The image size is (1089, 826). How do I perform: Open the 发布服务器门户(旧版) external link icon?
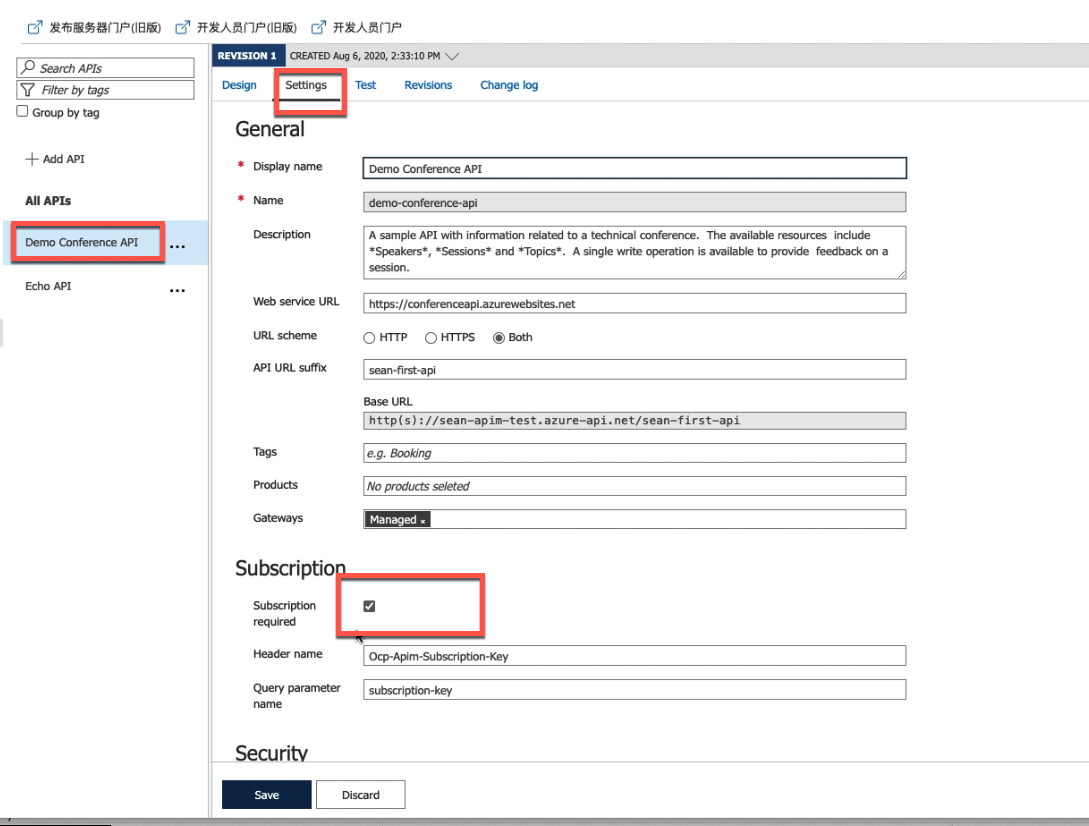coord(35,28)
